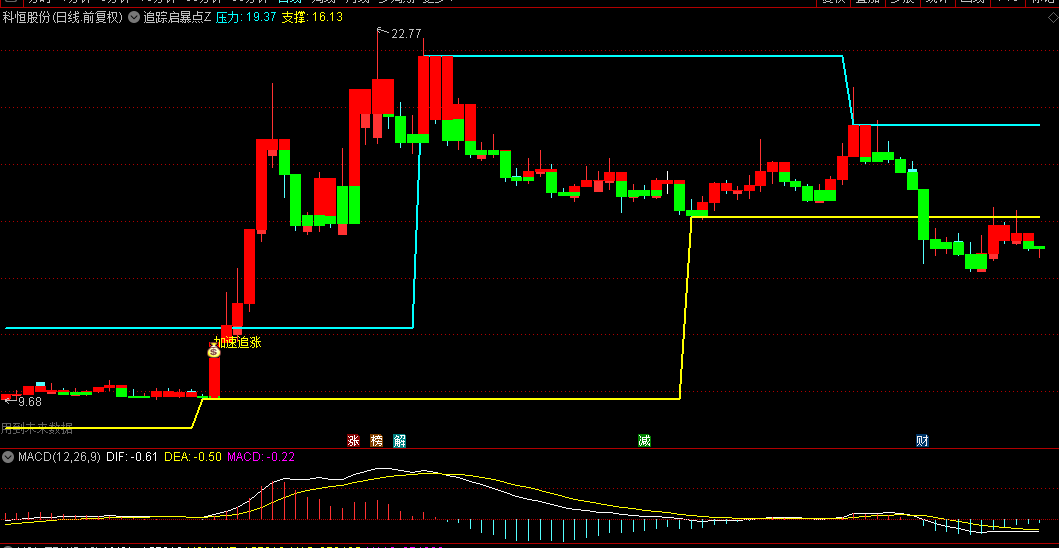The image size is (1059, 548).
Task: Click the 支撑: 16.13 value
Action: tap(312, 18)
